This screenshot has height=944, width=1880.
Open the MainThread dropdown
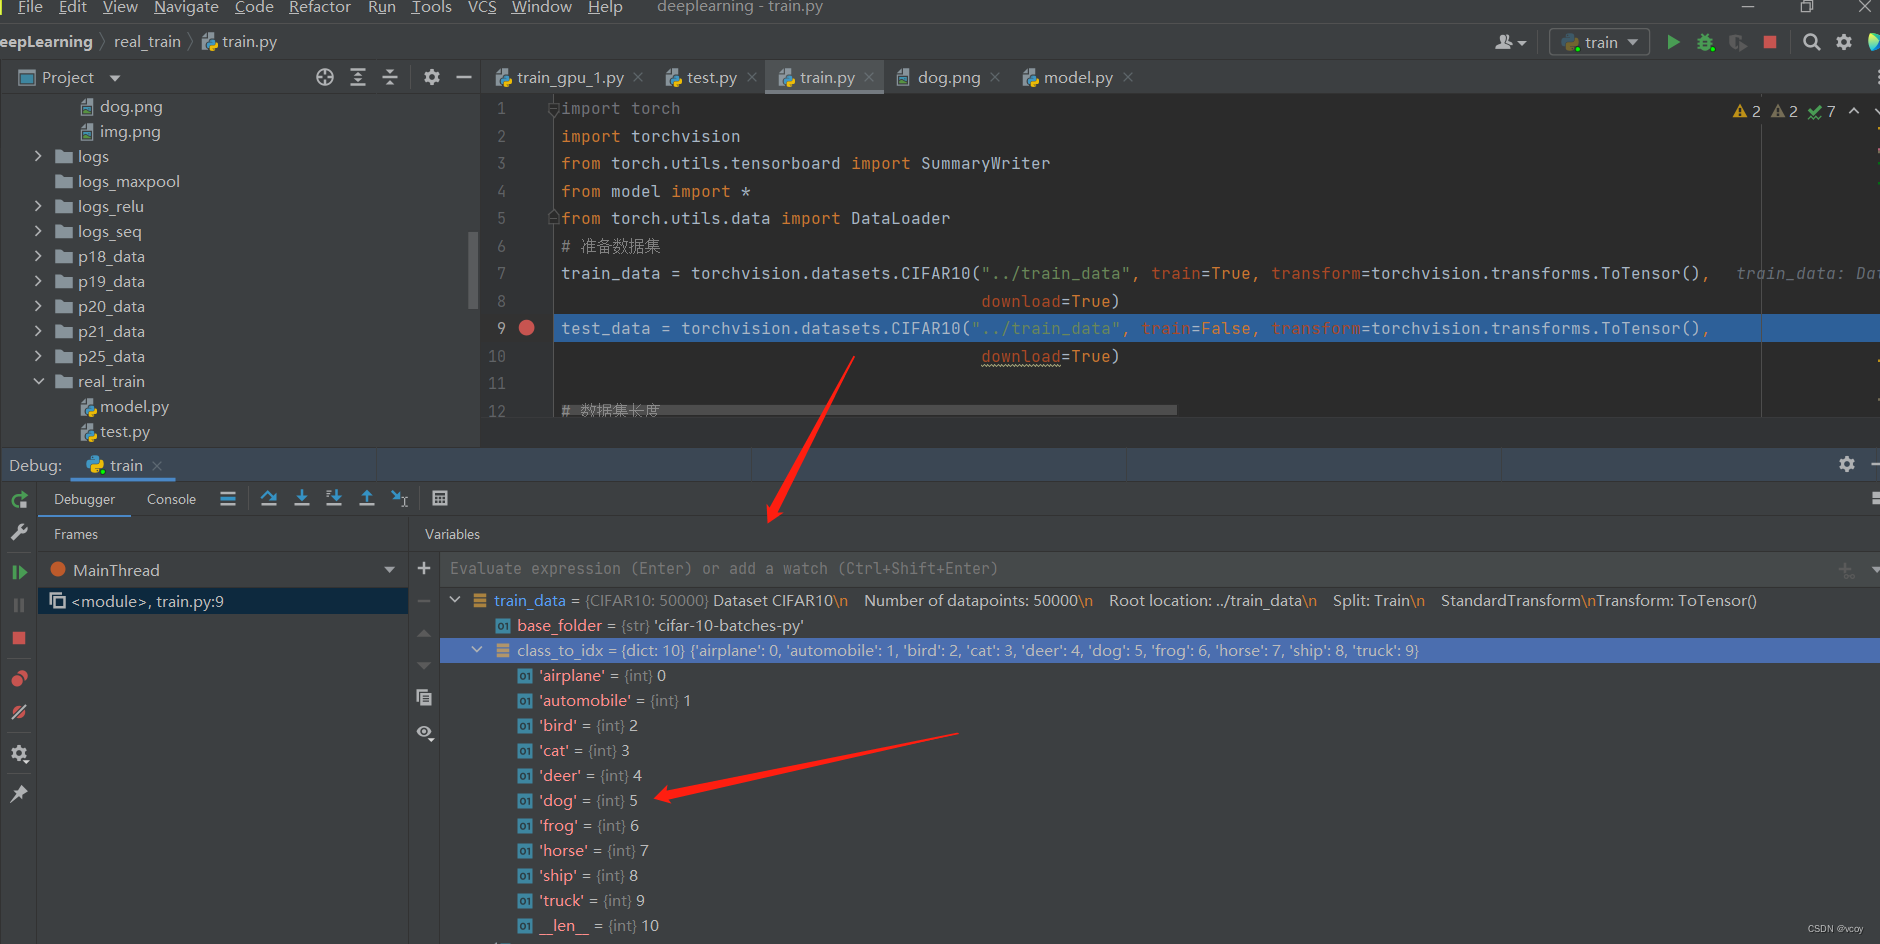(389, 570)
